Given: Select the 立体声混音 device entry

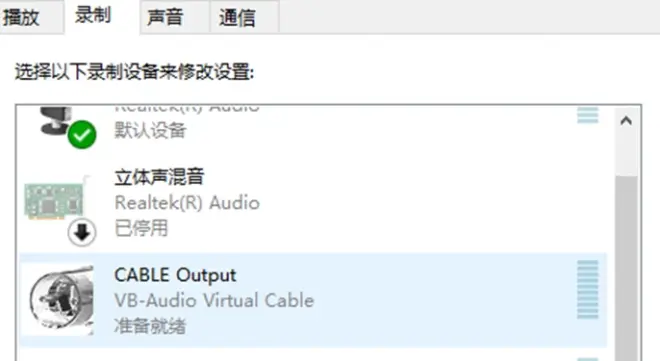Looking at the screenshot, I should (313, 202).
